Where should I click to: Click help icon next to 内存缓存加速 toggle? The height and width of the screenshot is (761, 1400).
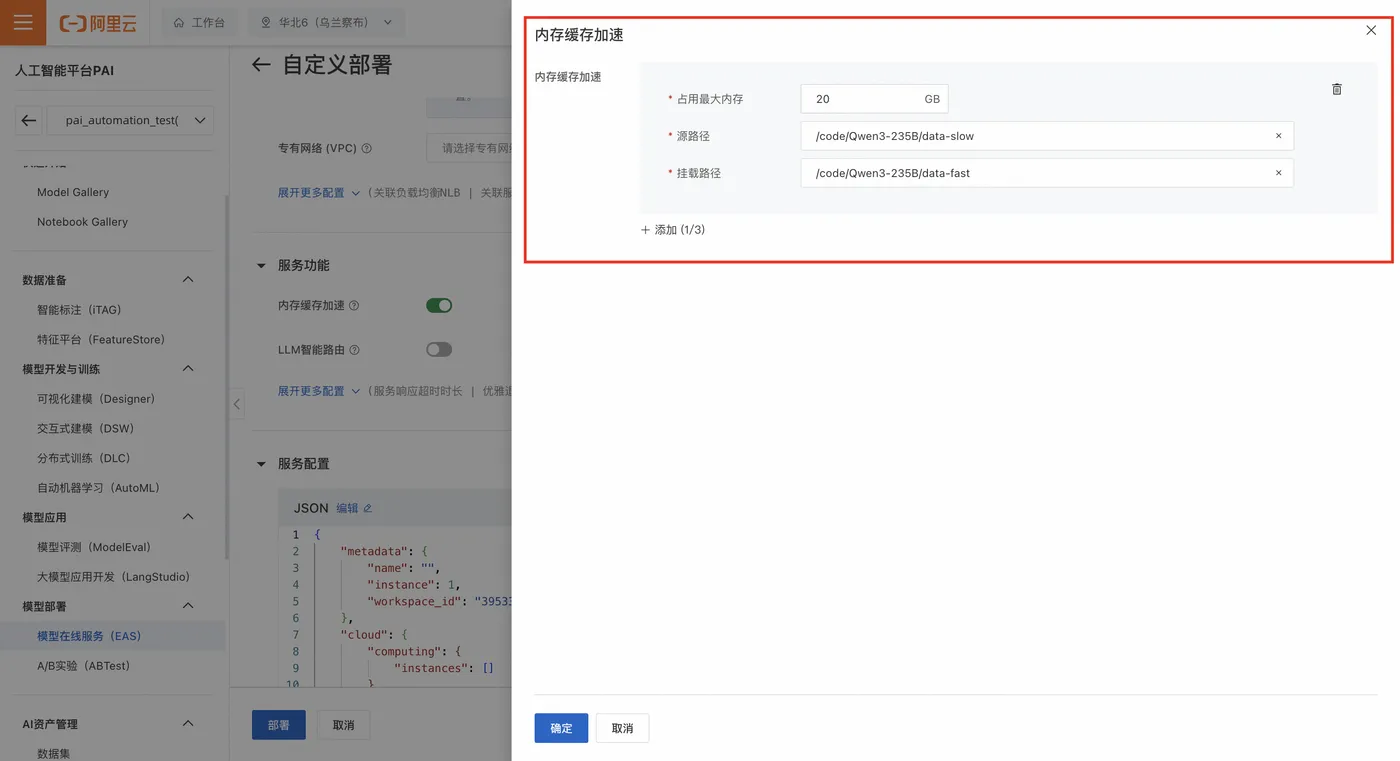pyautogui.click(x=354, y=306)
